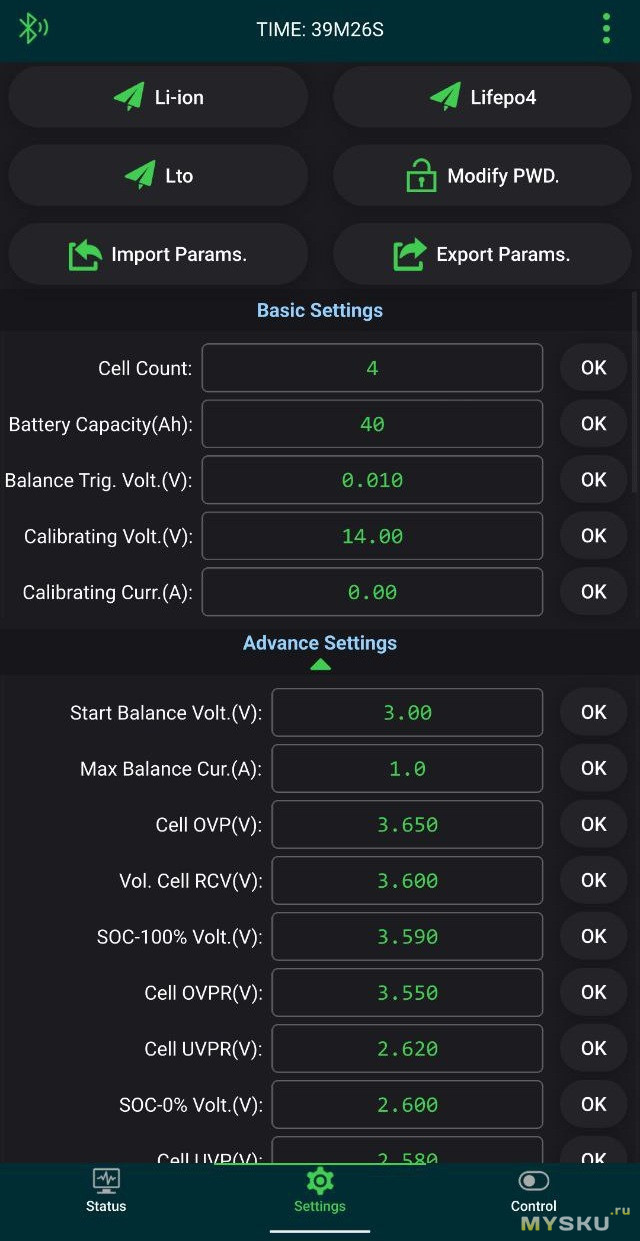Click the Max Balance Cur. field
The image size is (640, 1241).
(407, 769)
